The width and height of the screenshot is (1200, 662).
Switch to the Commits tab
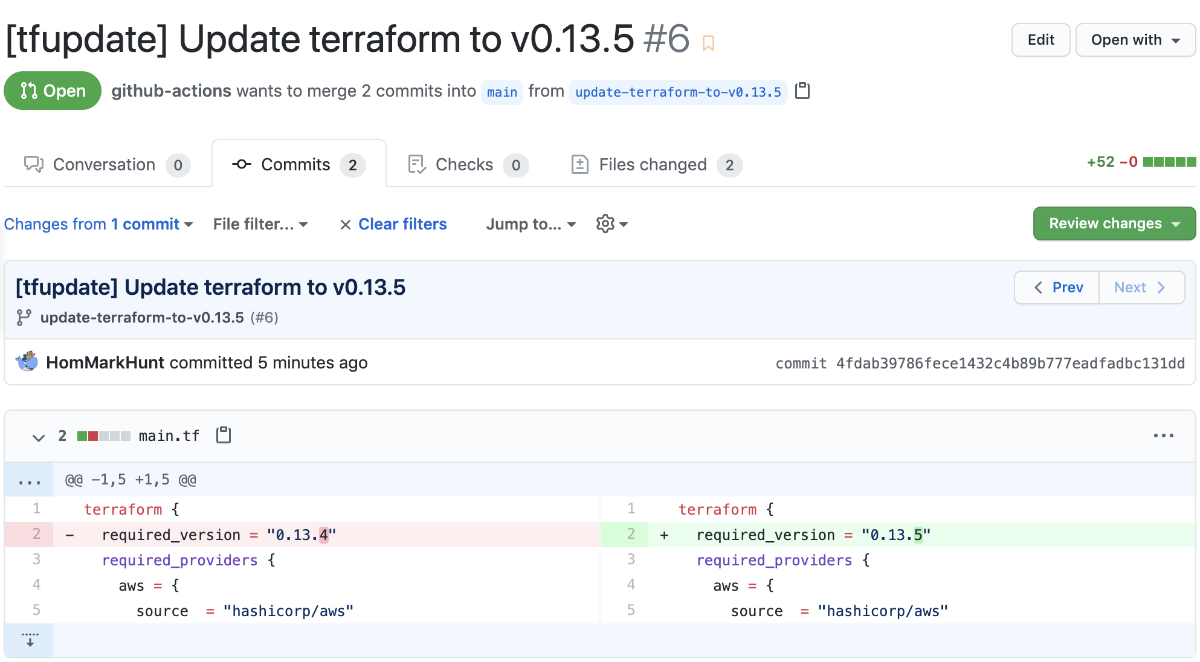[x=298, y=164]
